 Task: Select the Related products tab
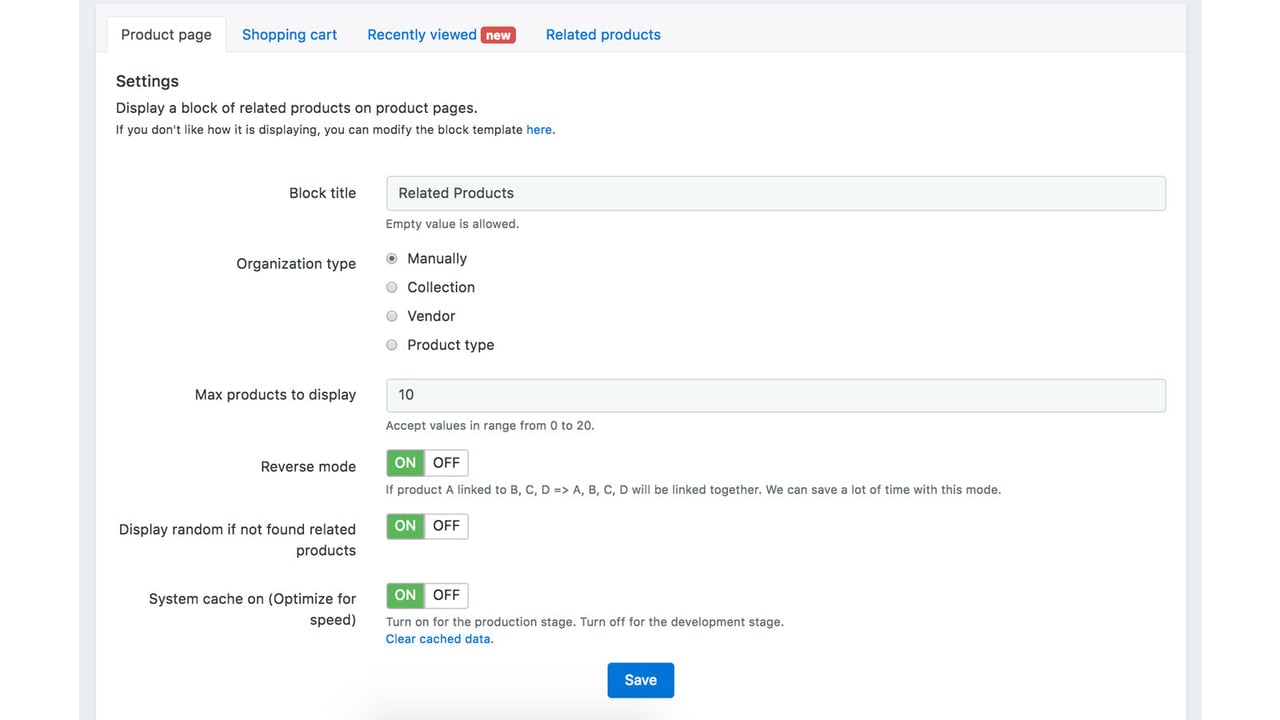tap(603, 34)
